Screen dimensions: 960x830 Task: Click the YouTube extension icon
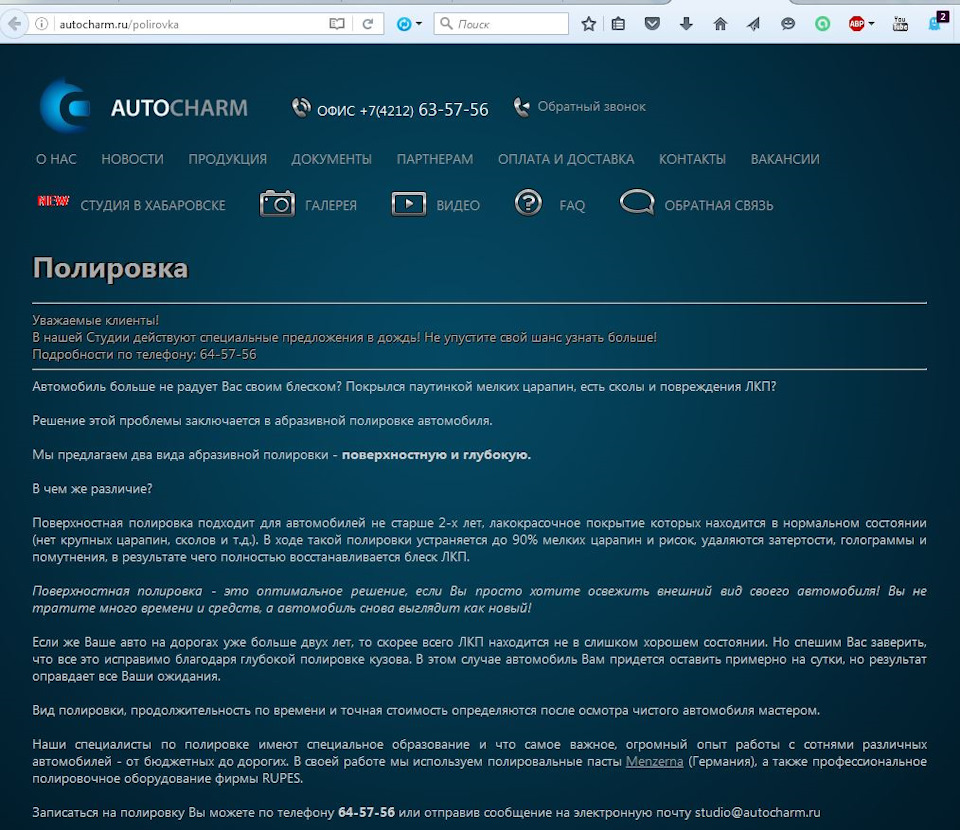[x=900, y=24]
